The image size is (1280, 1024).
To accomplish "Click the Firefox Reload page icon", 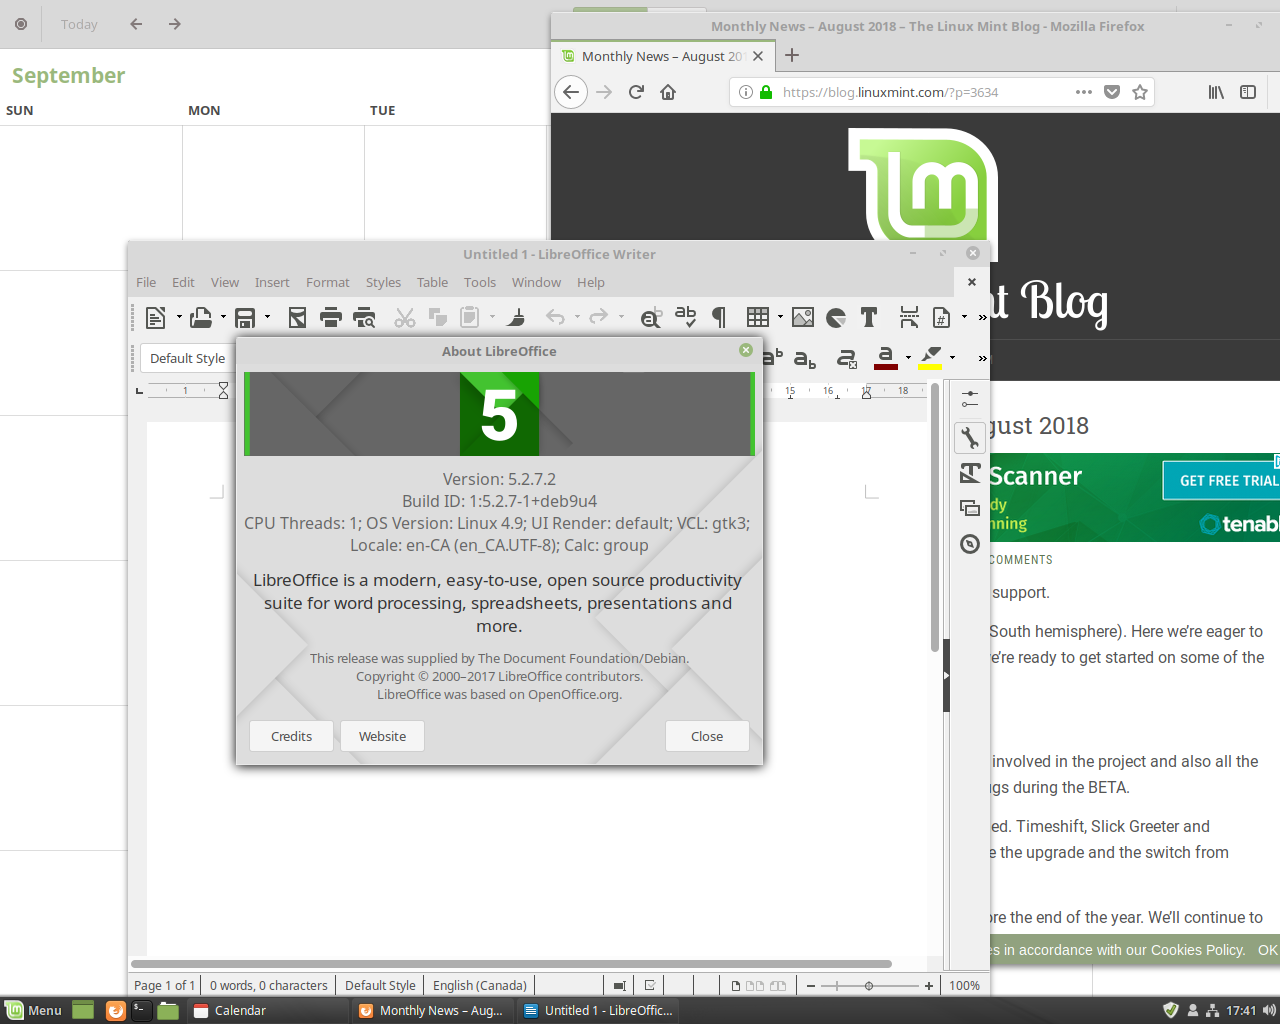I will coord(636,92).
